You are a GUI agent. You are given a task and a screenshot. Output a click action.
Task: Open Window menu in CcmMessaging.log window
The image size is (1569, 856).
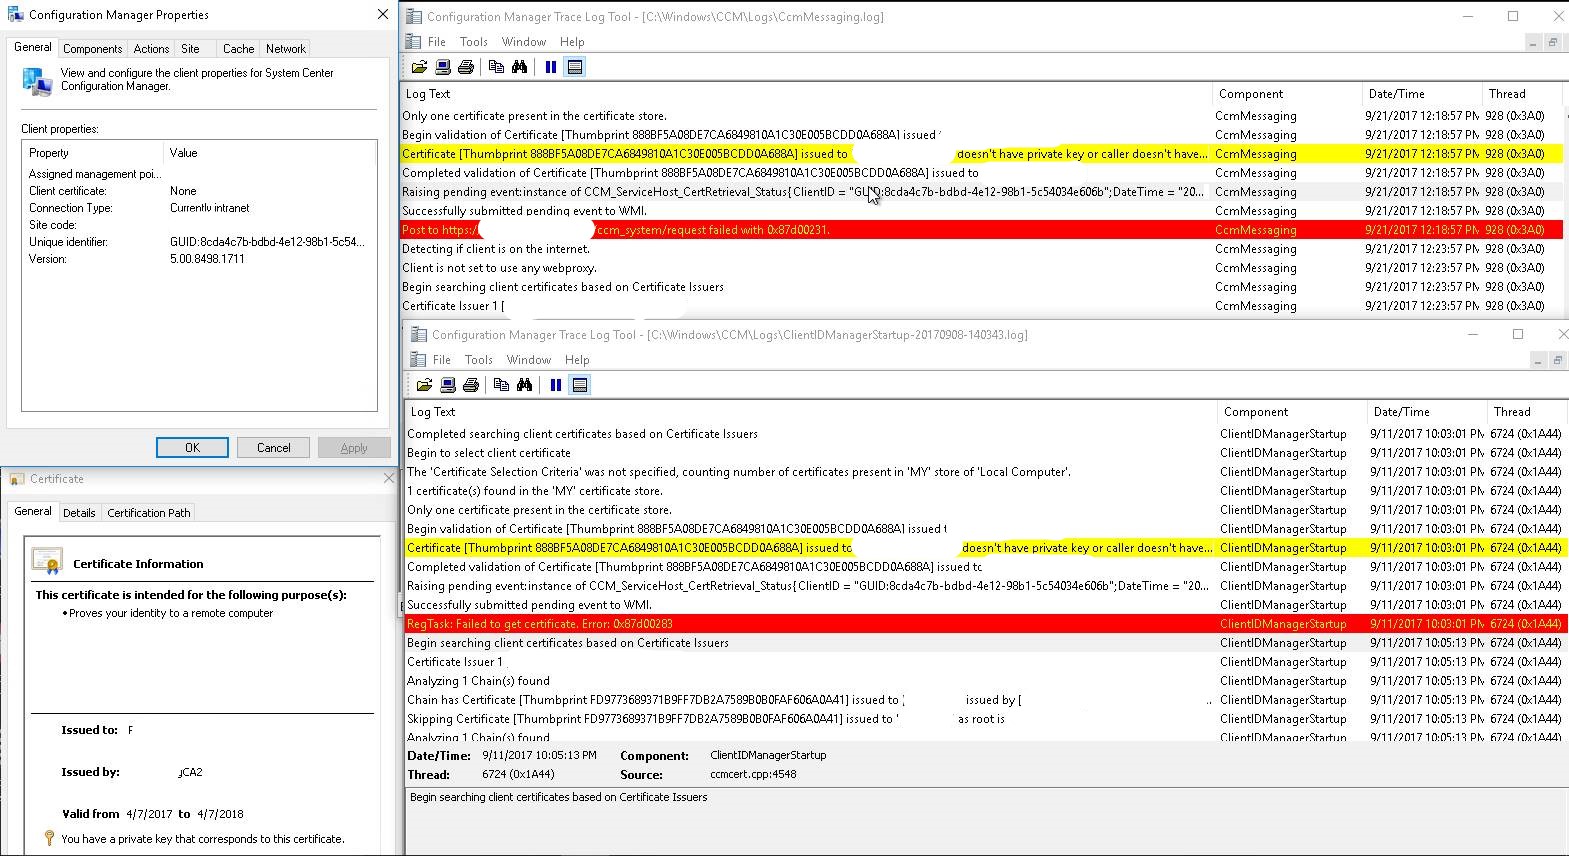(x=524, y=42)
